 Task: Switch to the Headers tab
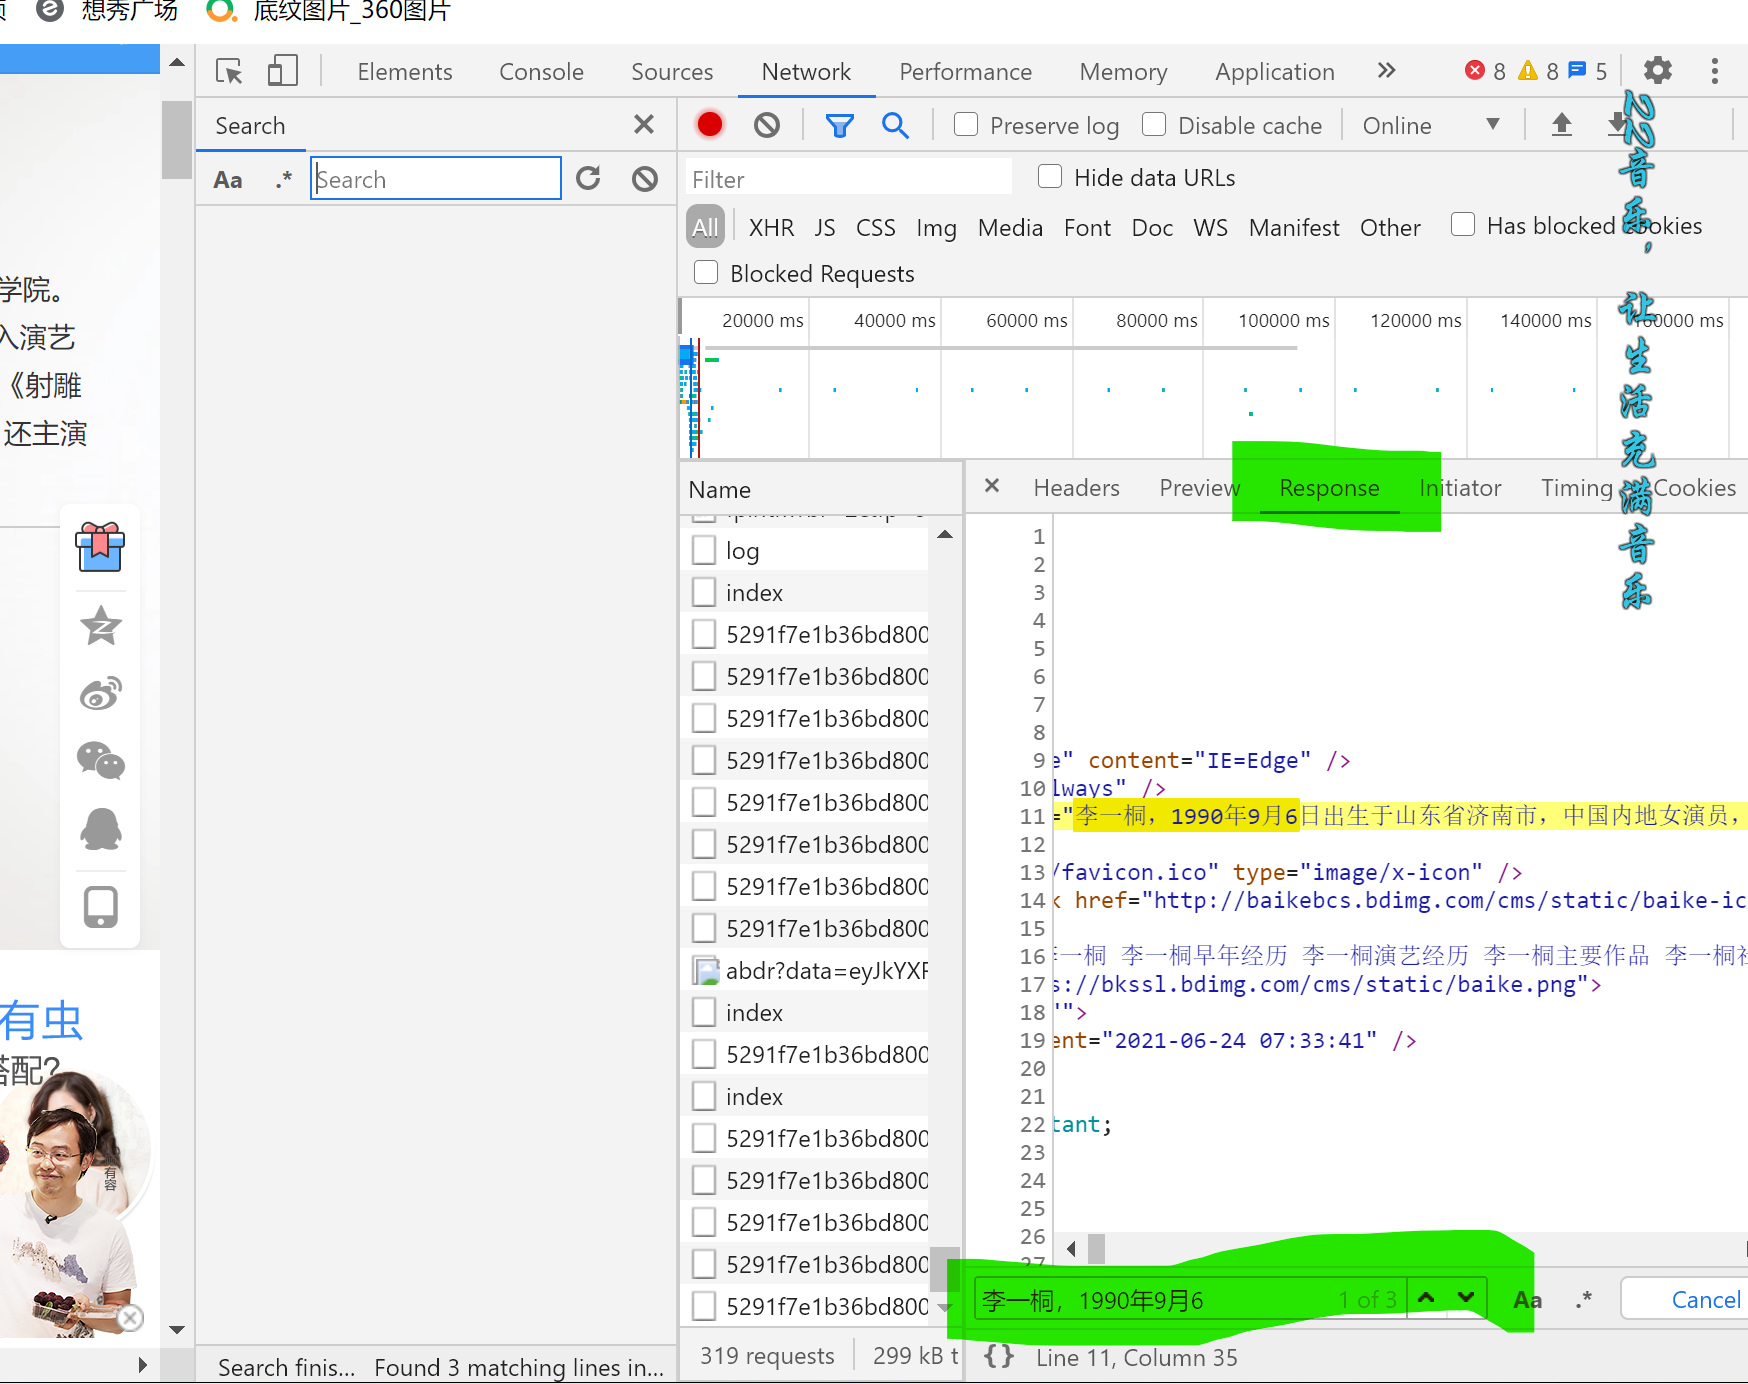point(1076,488)
